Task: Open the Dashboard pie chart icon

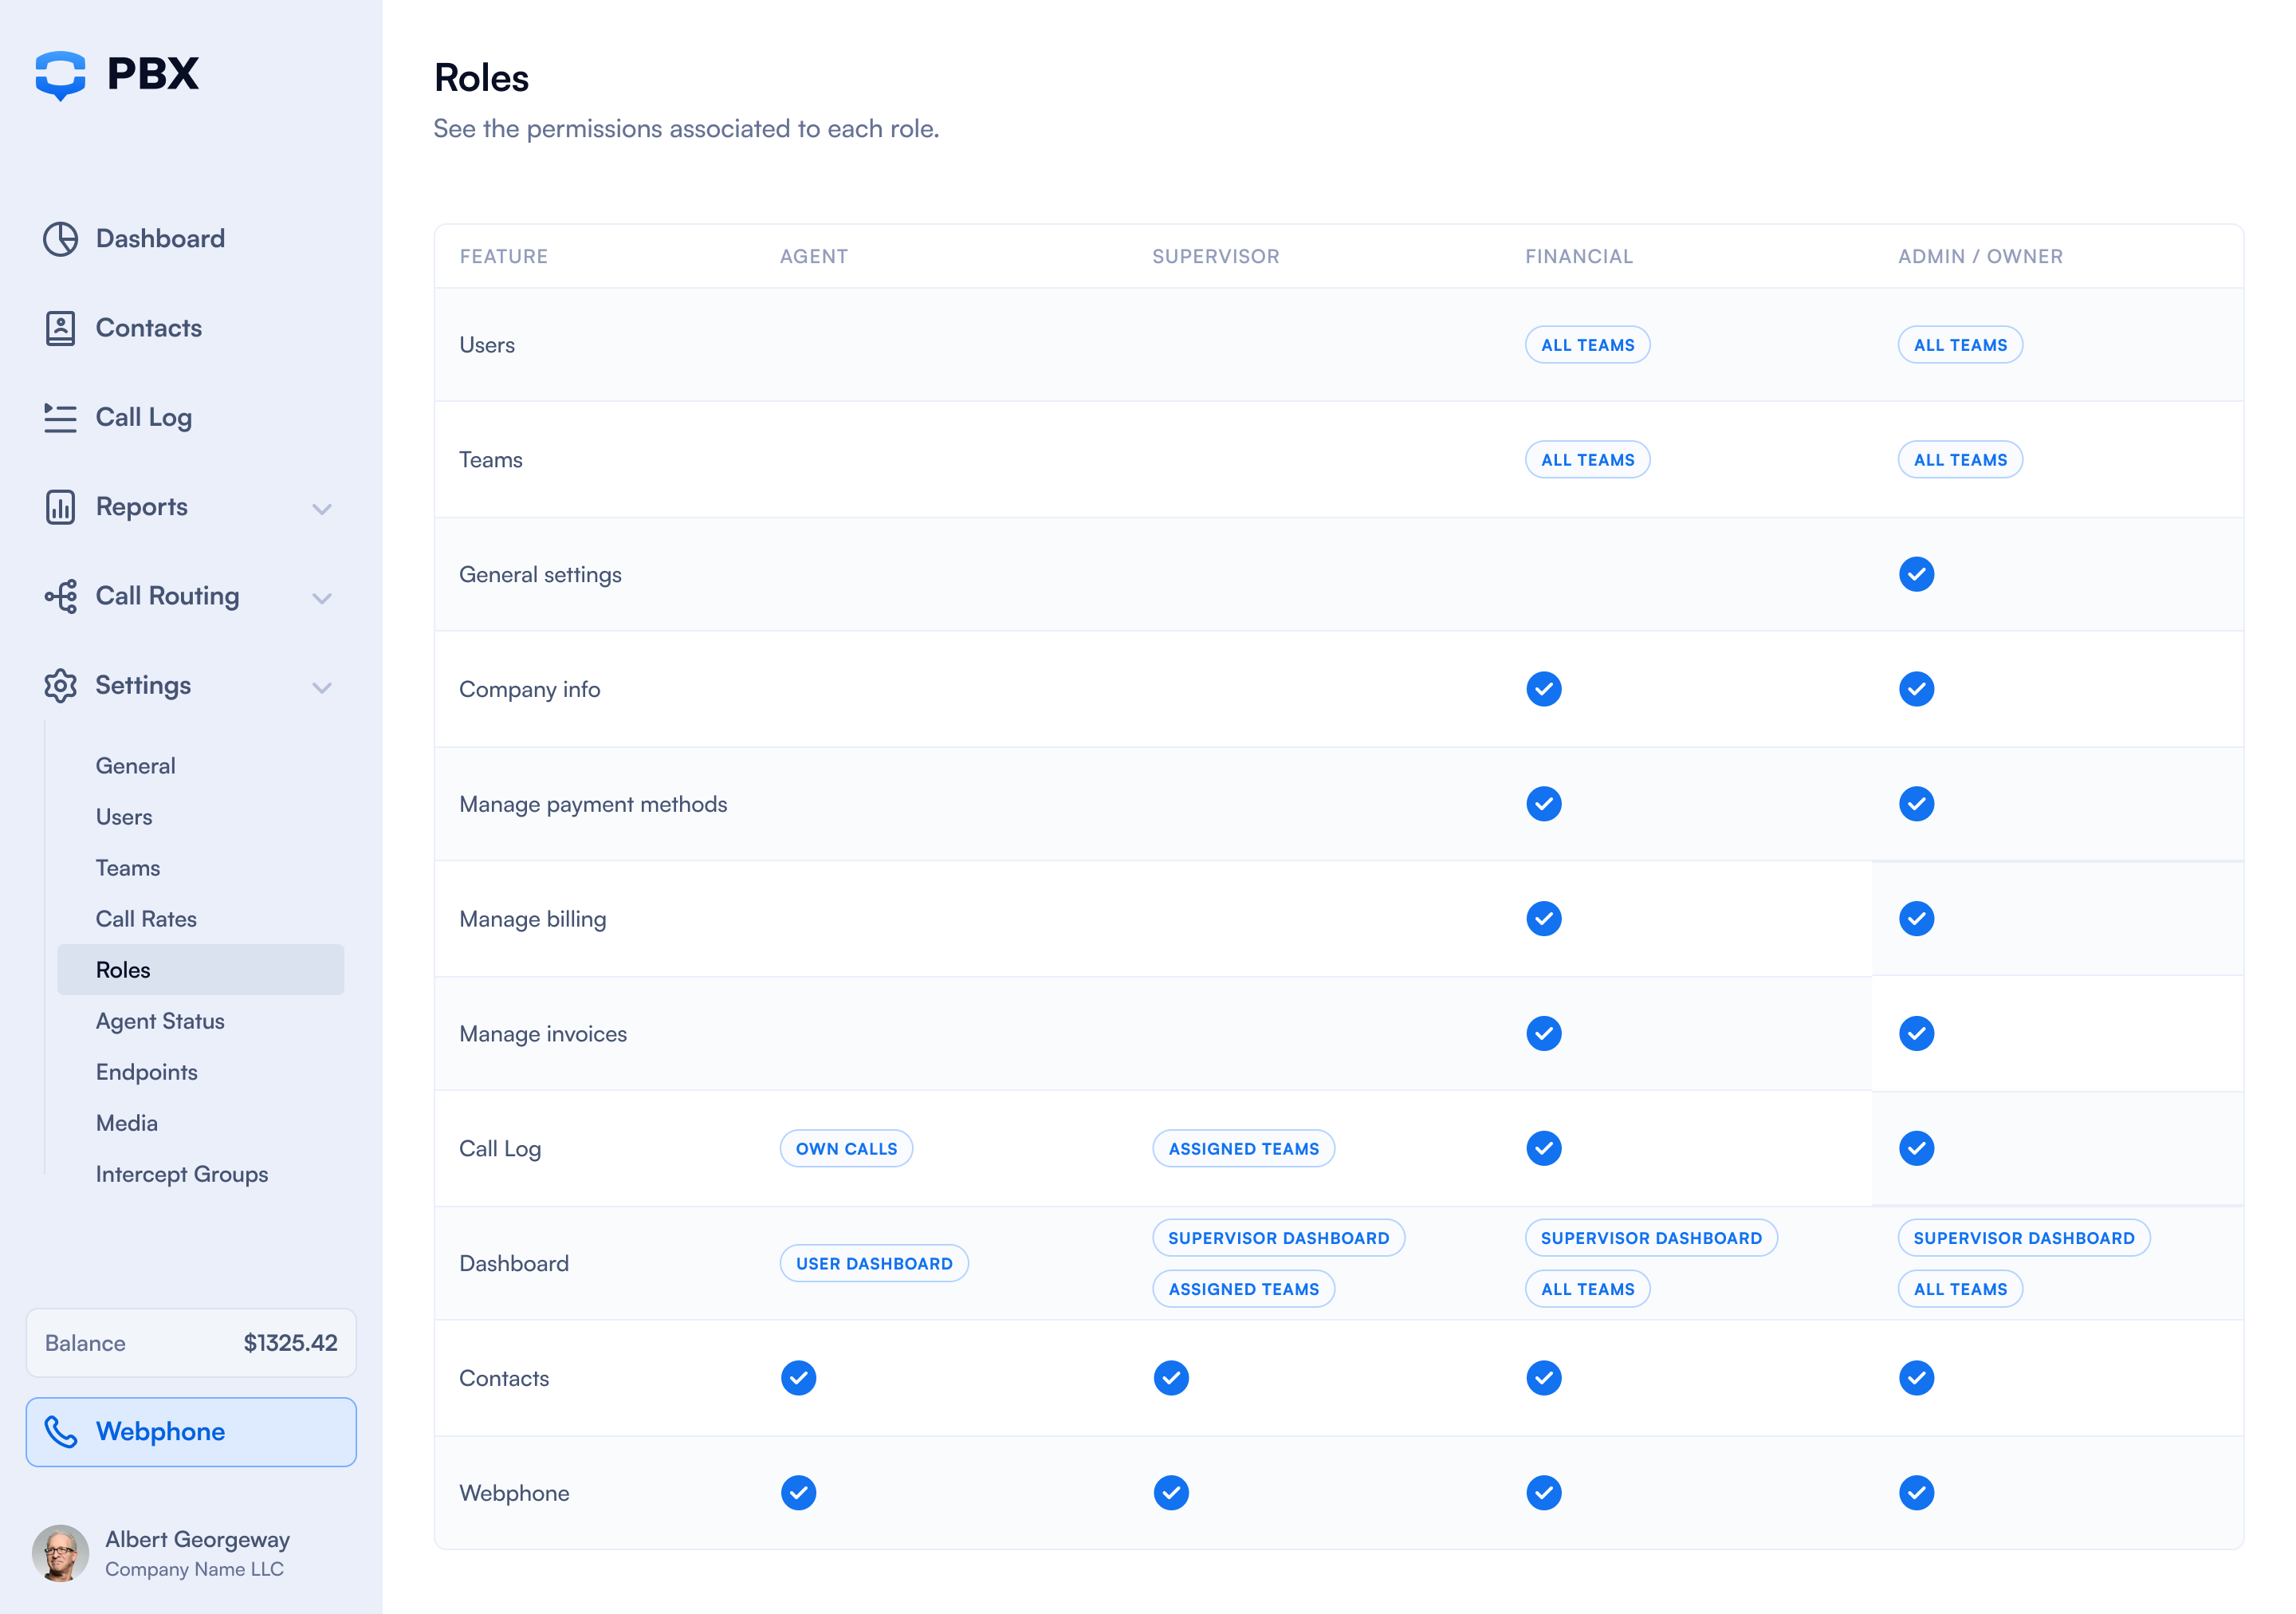Action: tap(60, 239)
